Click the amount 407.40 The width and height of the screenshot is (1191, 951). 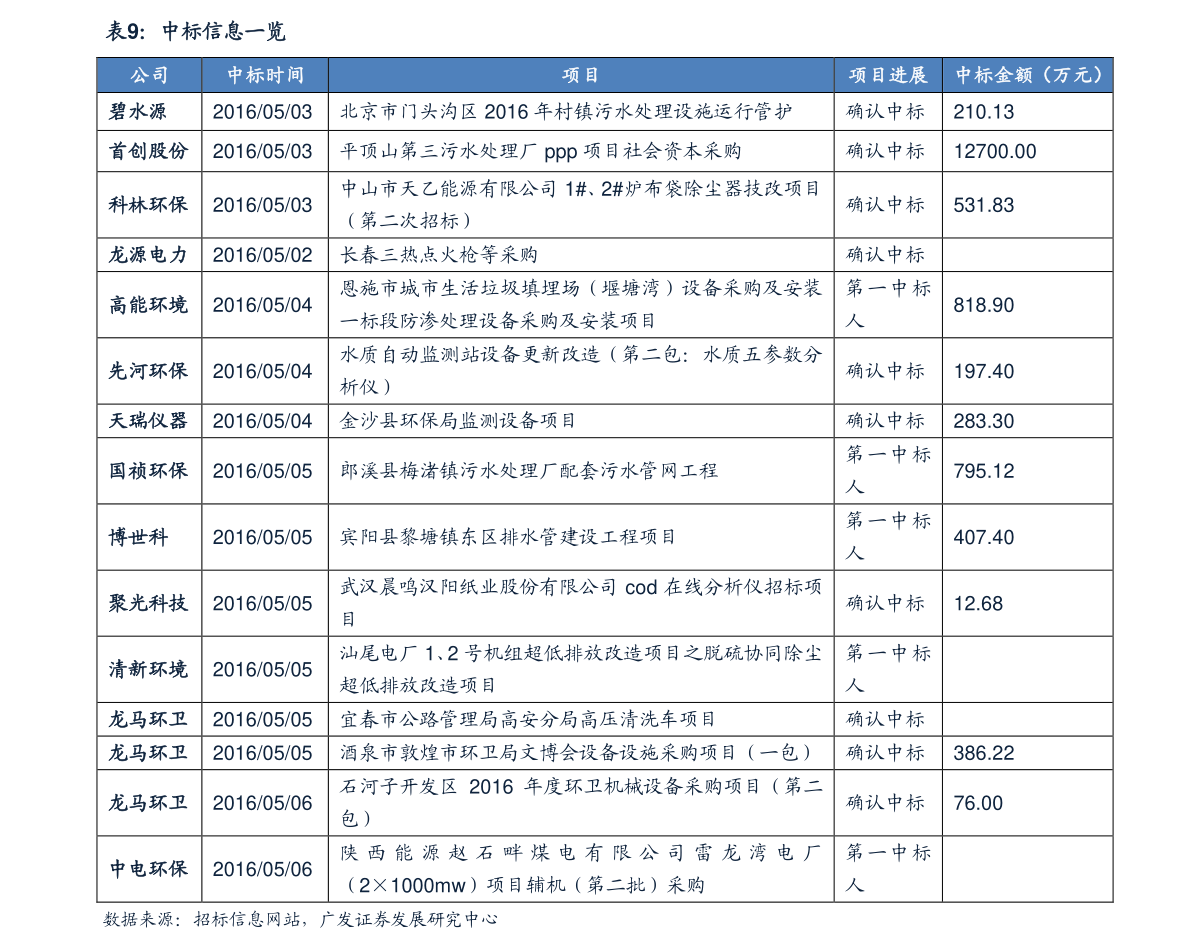984,537
